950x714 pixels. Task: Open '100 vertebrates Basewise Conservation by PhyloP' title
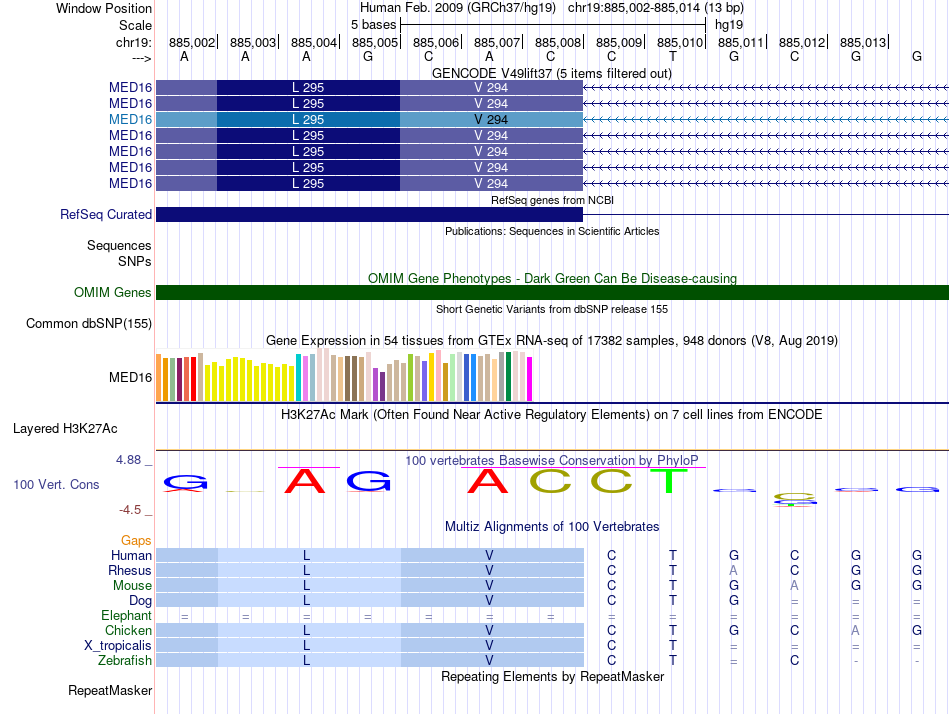(x=552, y=461)
